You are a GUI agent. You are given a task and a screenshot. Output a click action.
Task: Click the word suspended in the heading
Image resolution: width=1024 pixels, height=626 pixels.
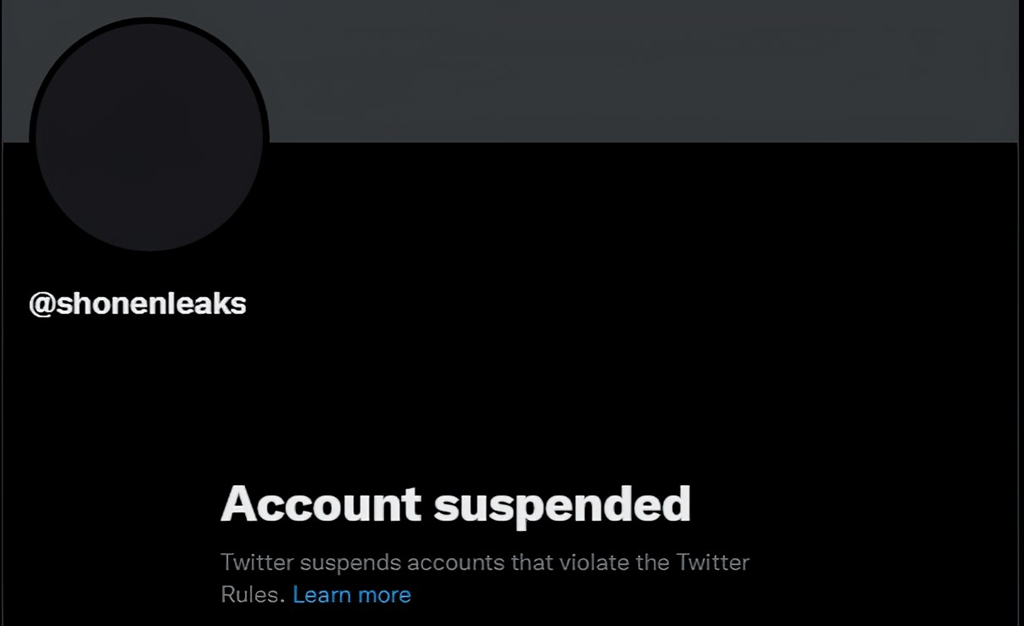click(x=561, y=504)
